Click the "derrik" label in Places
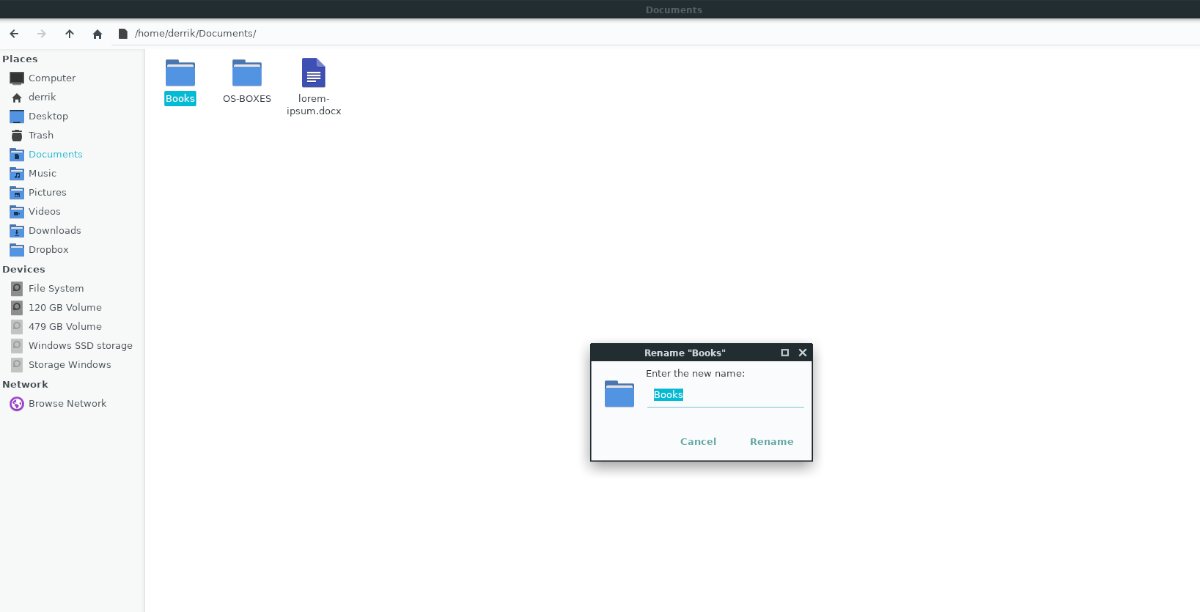This screenshot has width=1200, height=612. (42, 97)
